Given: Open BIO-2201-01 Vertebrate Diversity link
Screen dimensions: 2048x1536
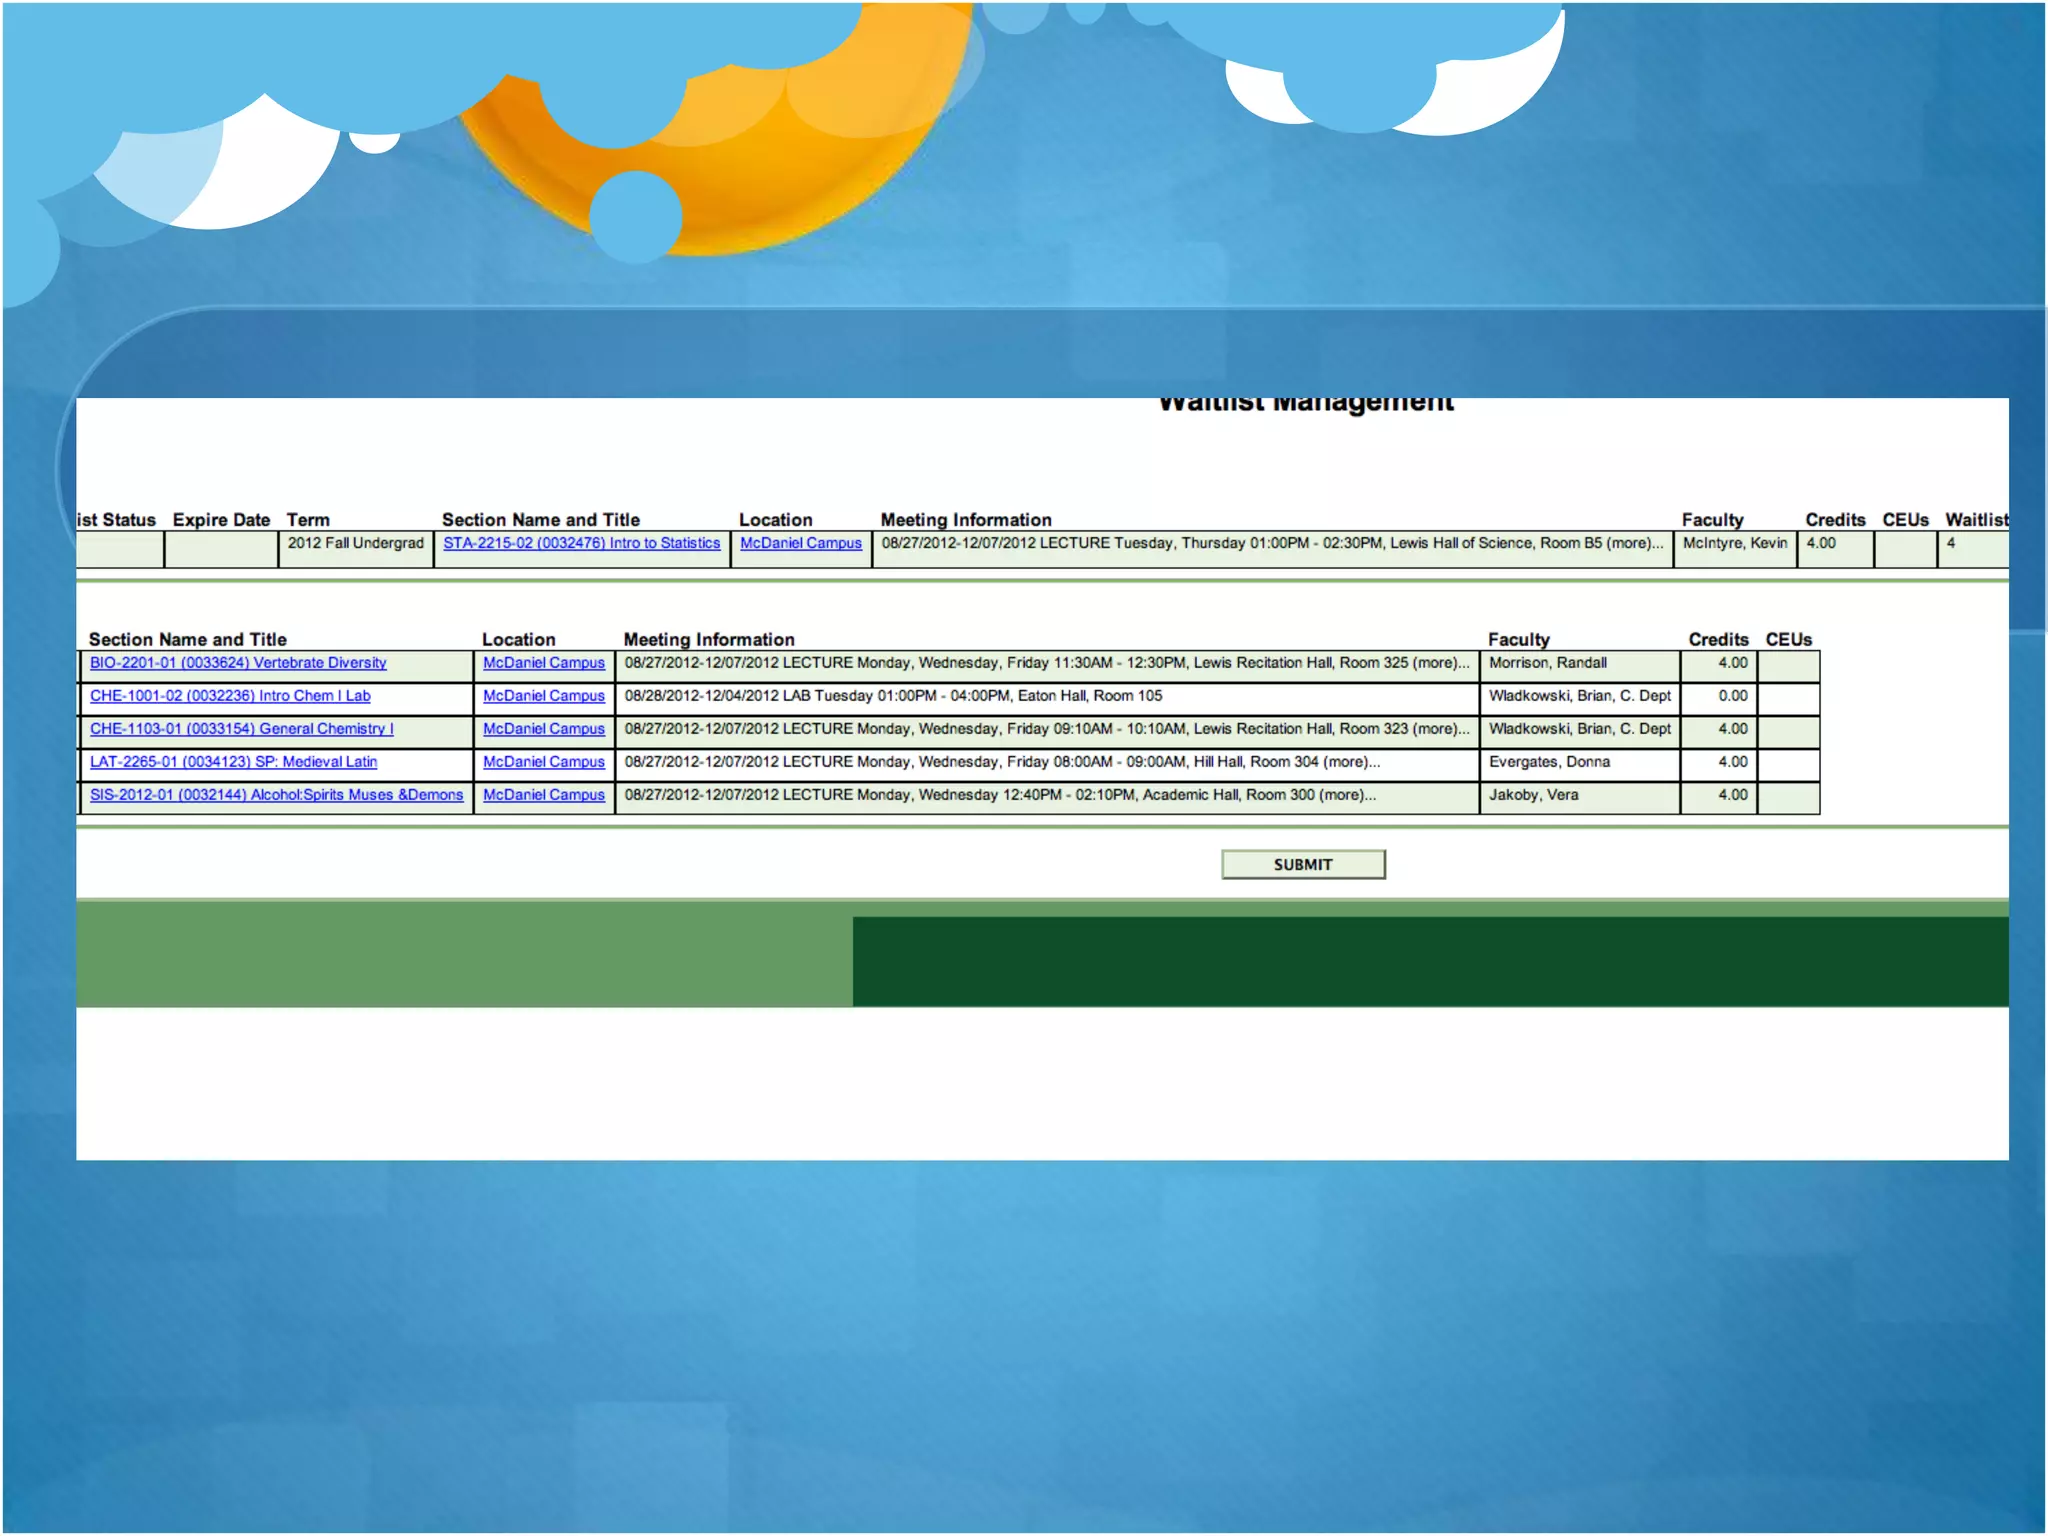Looking at the screenshot, I should (x=238, y=663).
